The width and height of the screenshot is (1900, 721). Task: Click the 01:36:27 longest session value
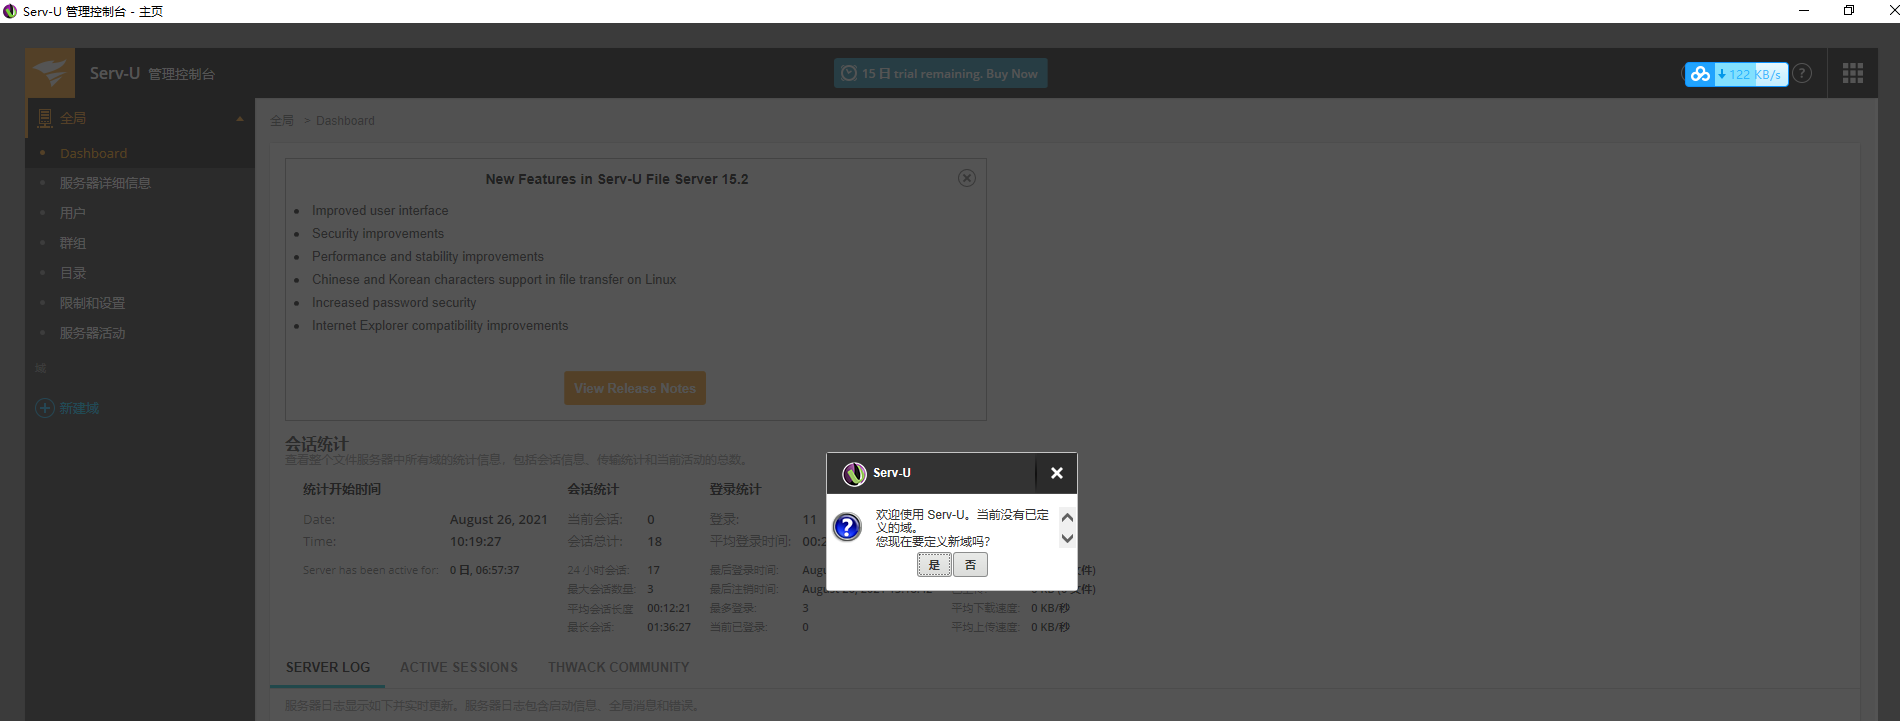click(x=669, y=627)
